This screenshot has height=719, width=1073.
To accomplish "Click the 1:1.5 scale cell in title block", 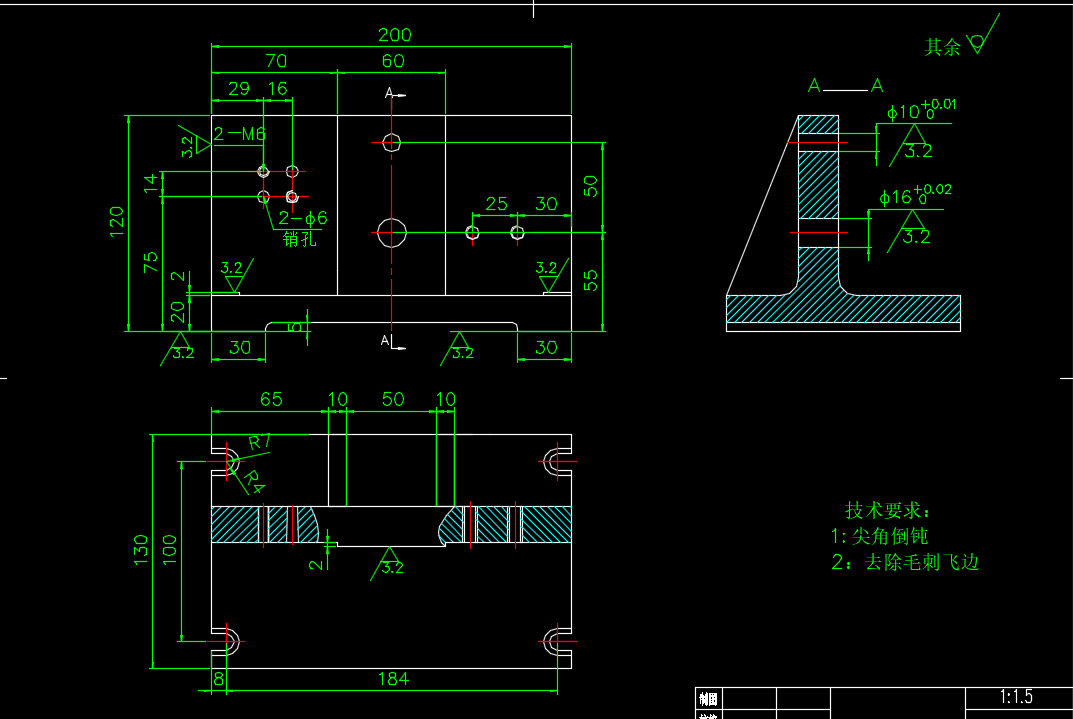I will pos(1016,697).
